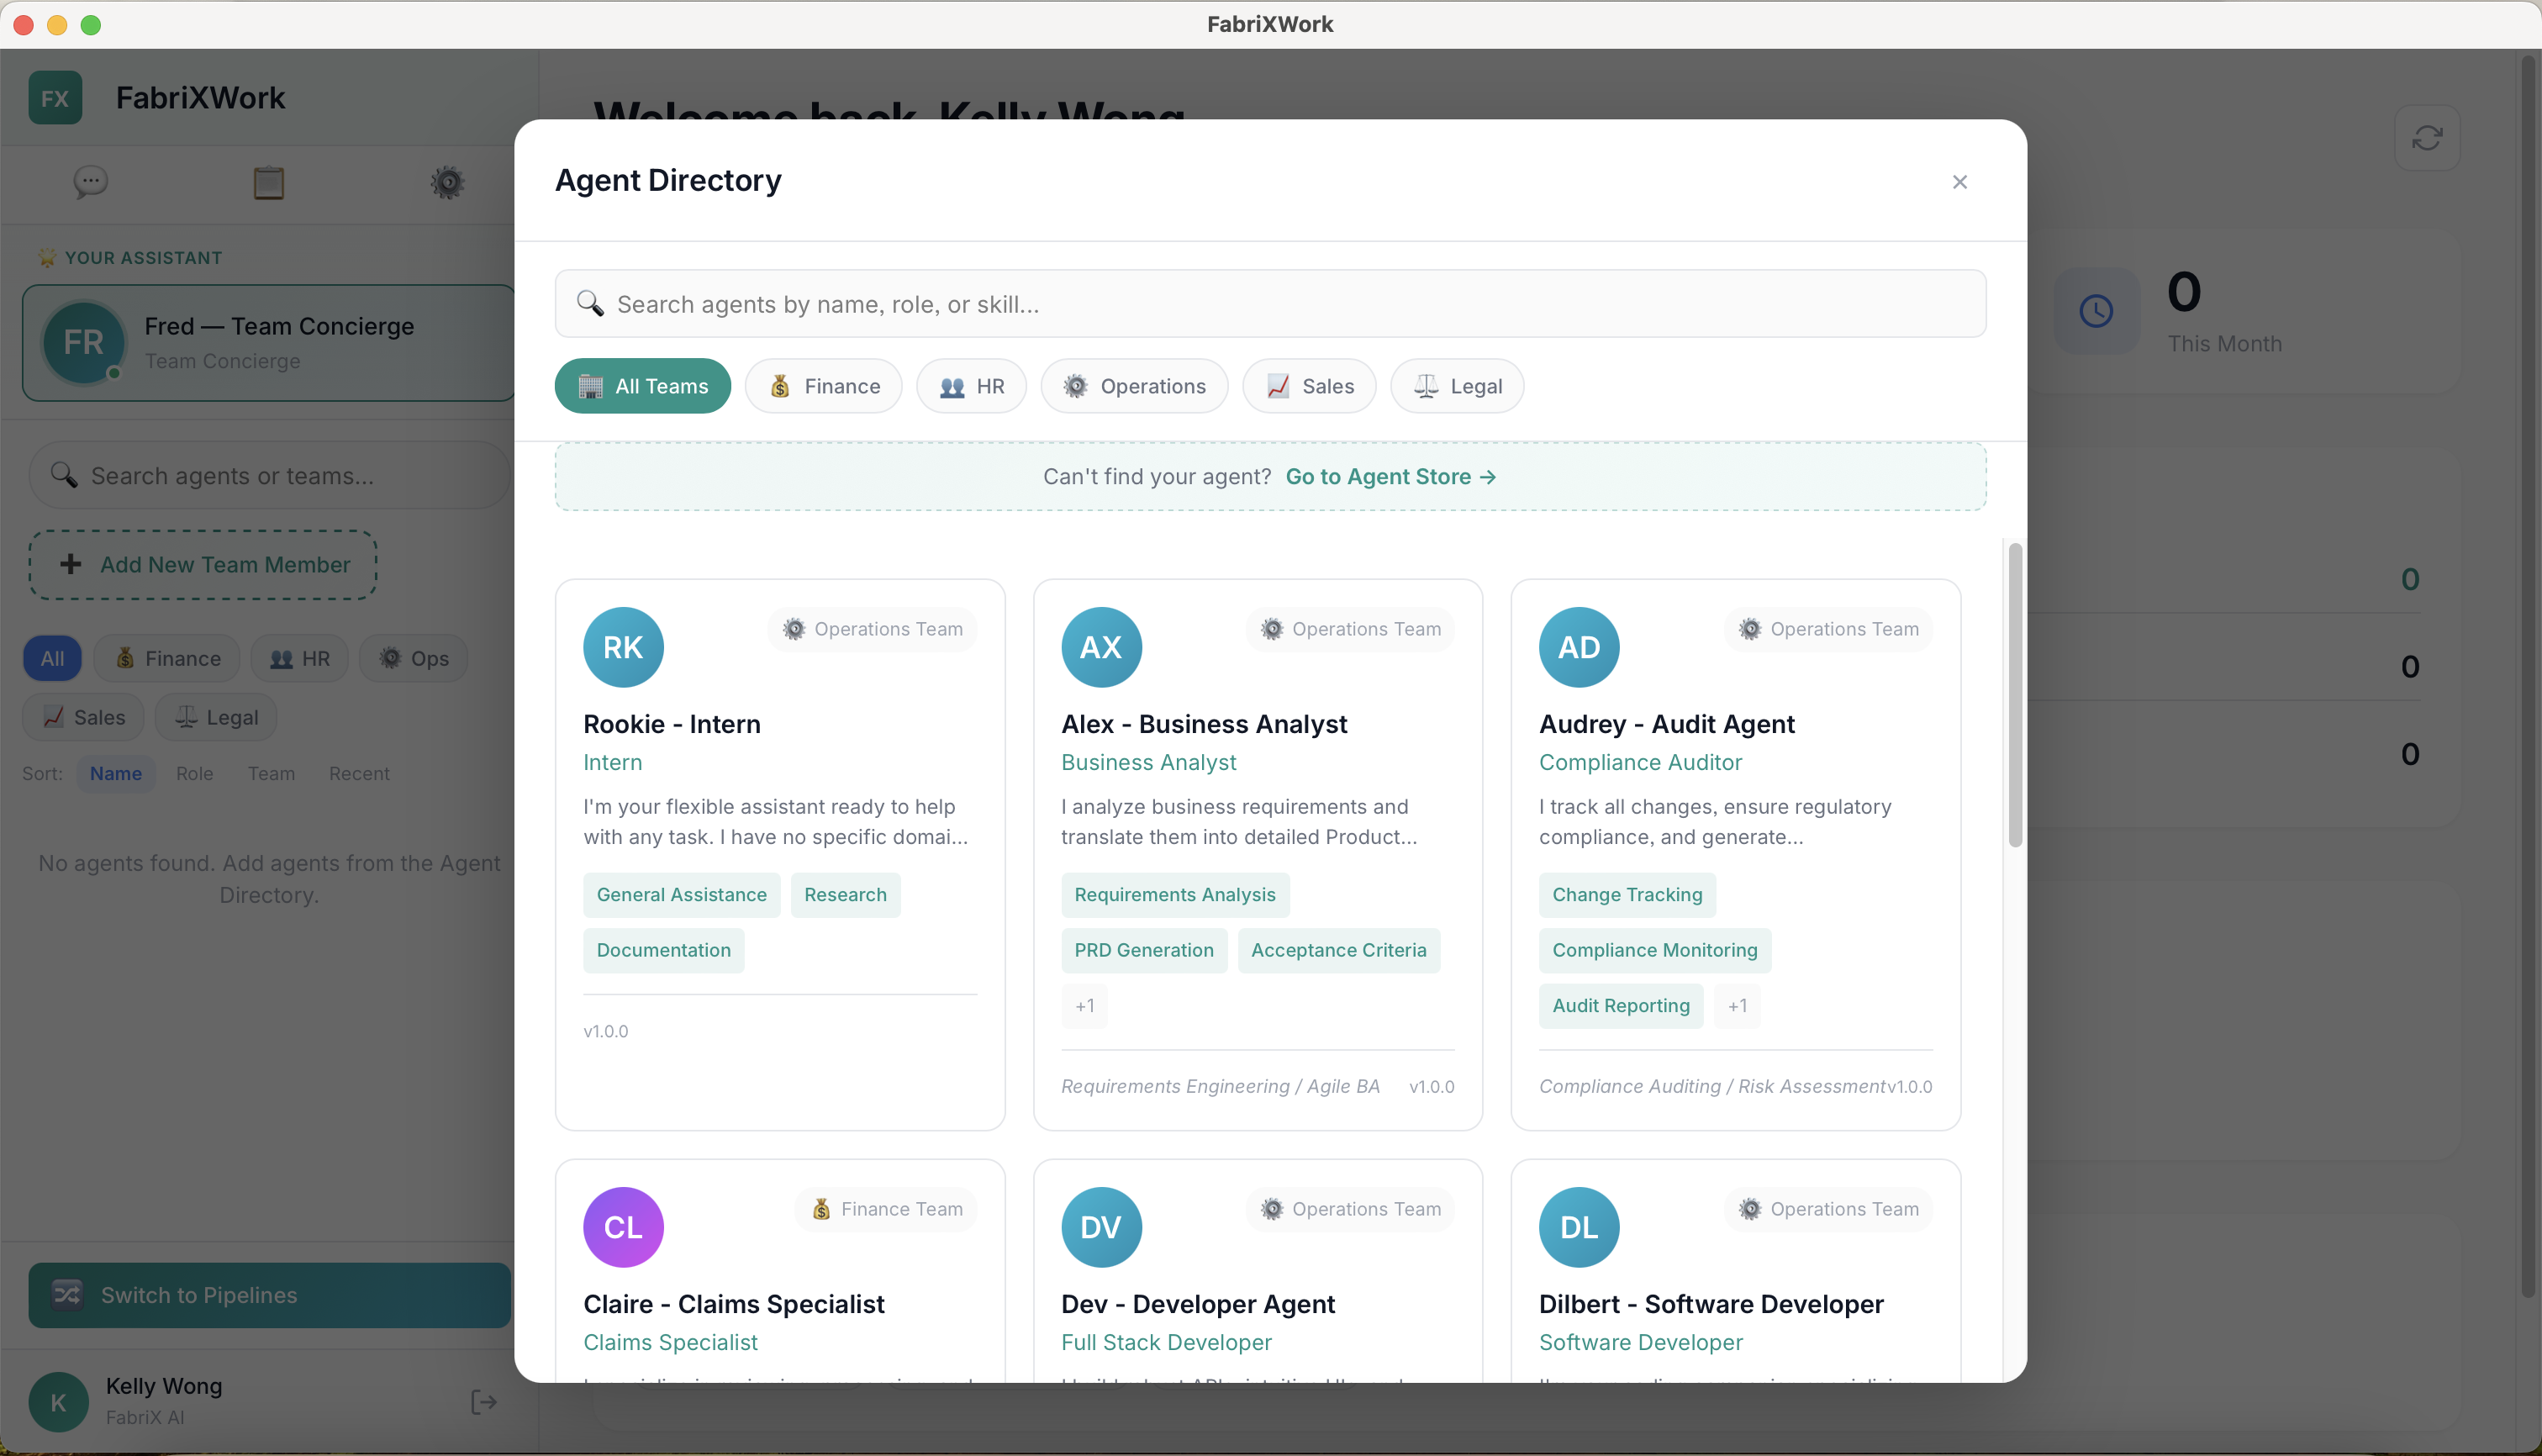Open the clipboard icon in the sidebar
This screenshot has height=1456, width=2542.
(x=268, y=182)
